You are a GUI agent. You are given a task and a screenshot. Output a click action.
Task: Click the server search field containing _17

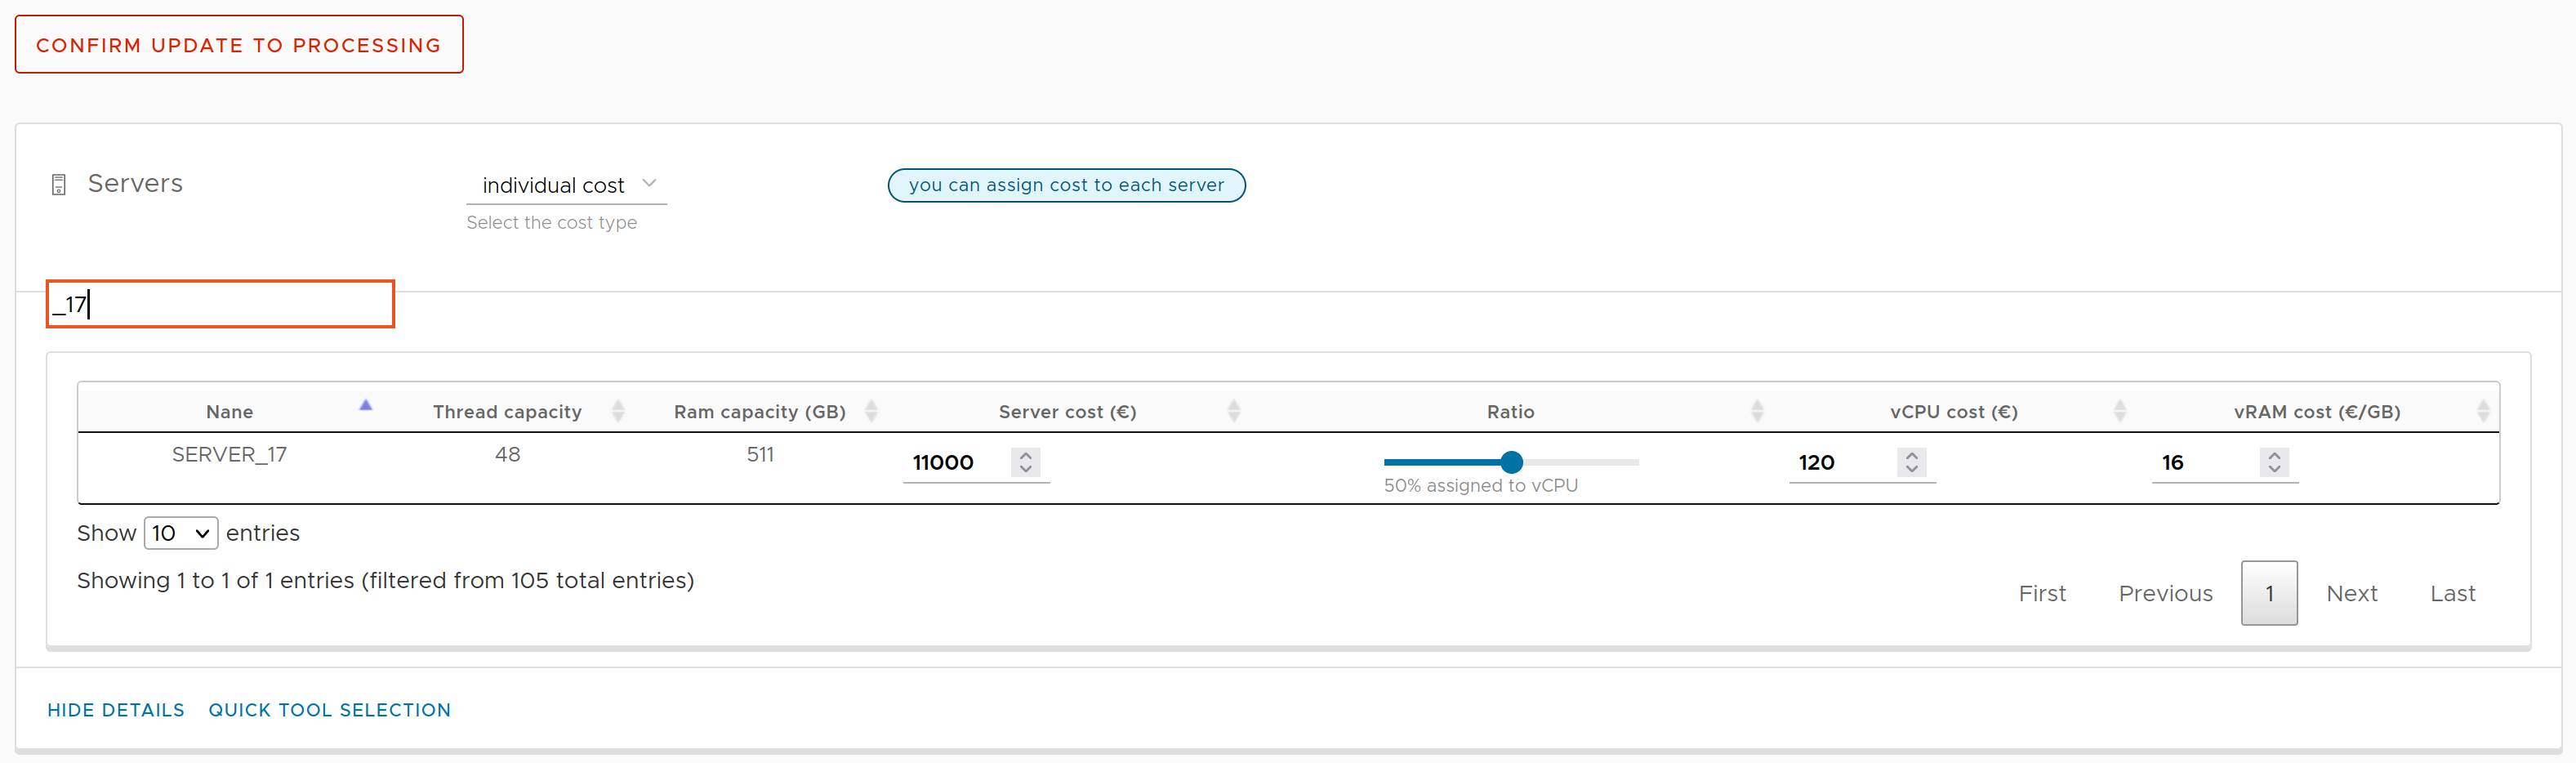tap(221, 304)
